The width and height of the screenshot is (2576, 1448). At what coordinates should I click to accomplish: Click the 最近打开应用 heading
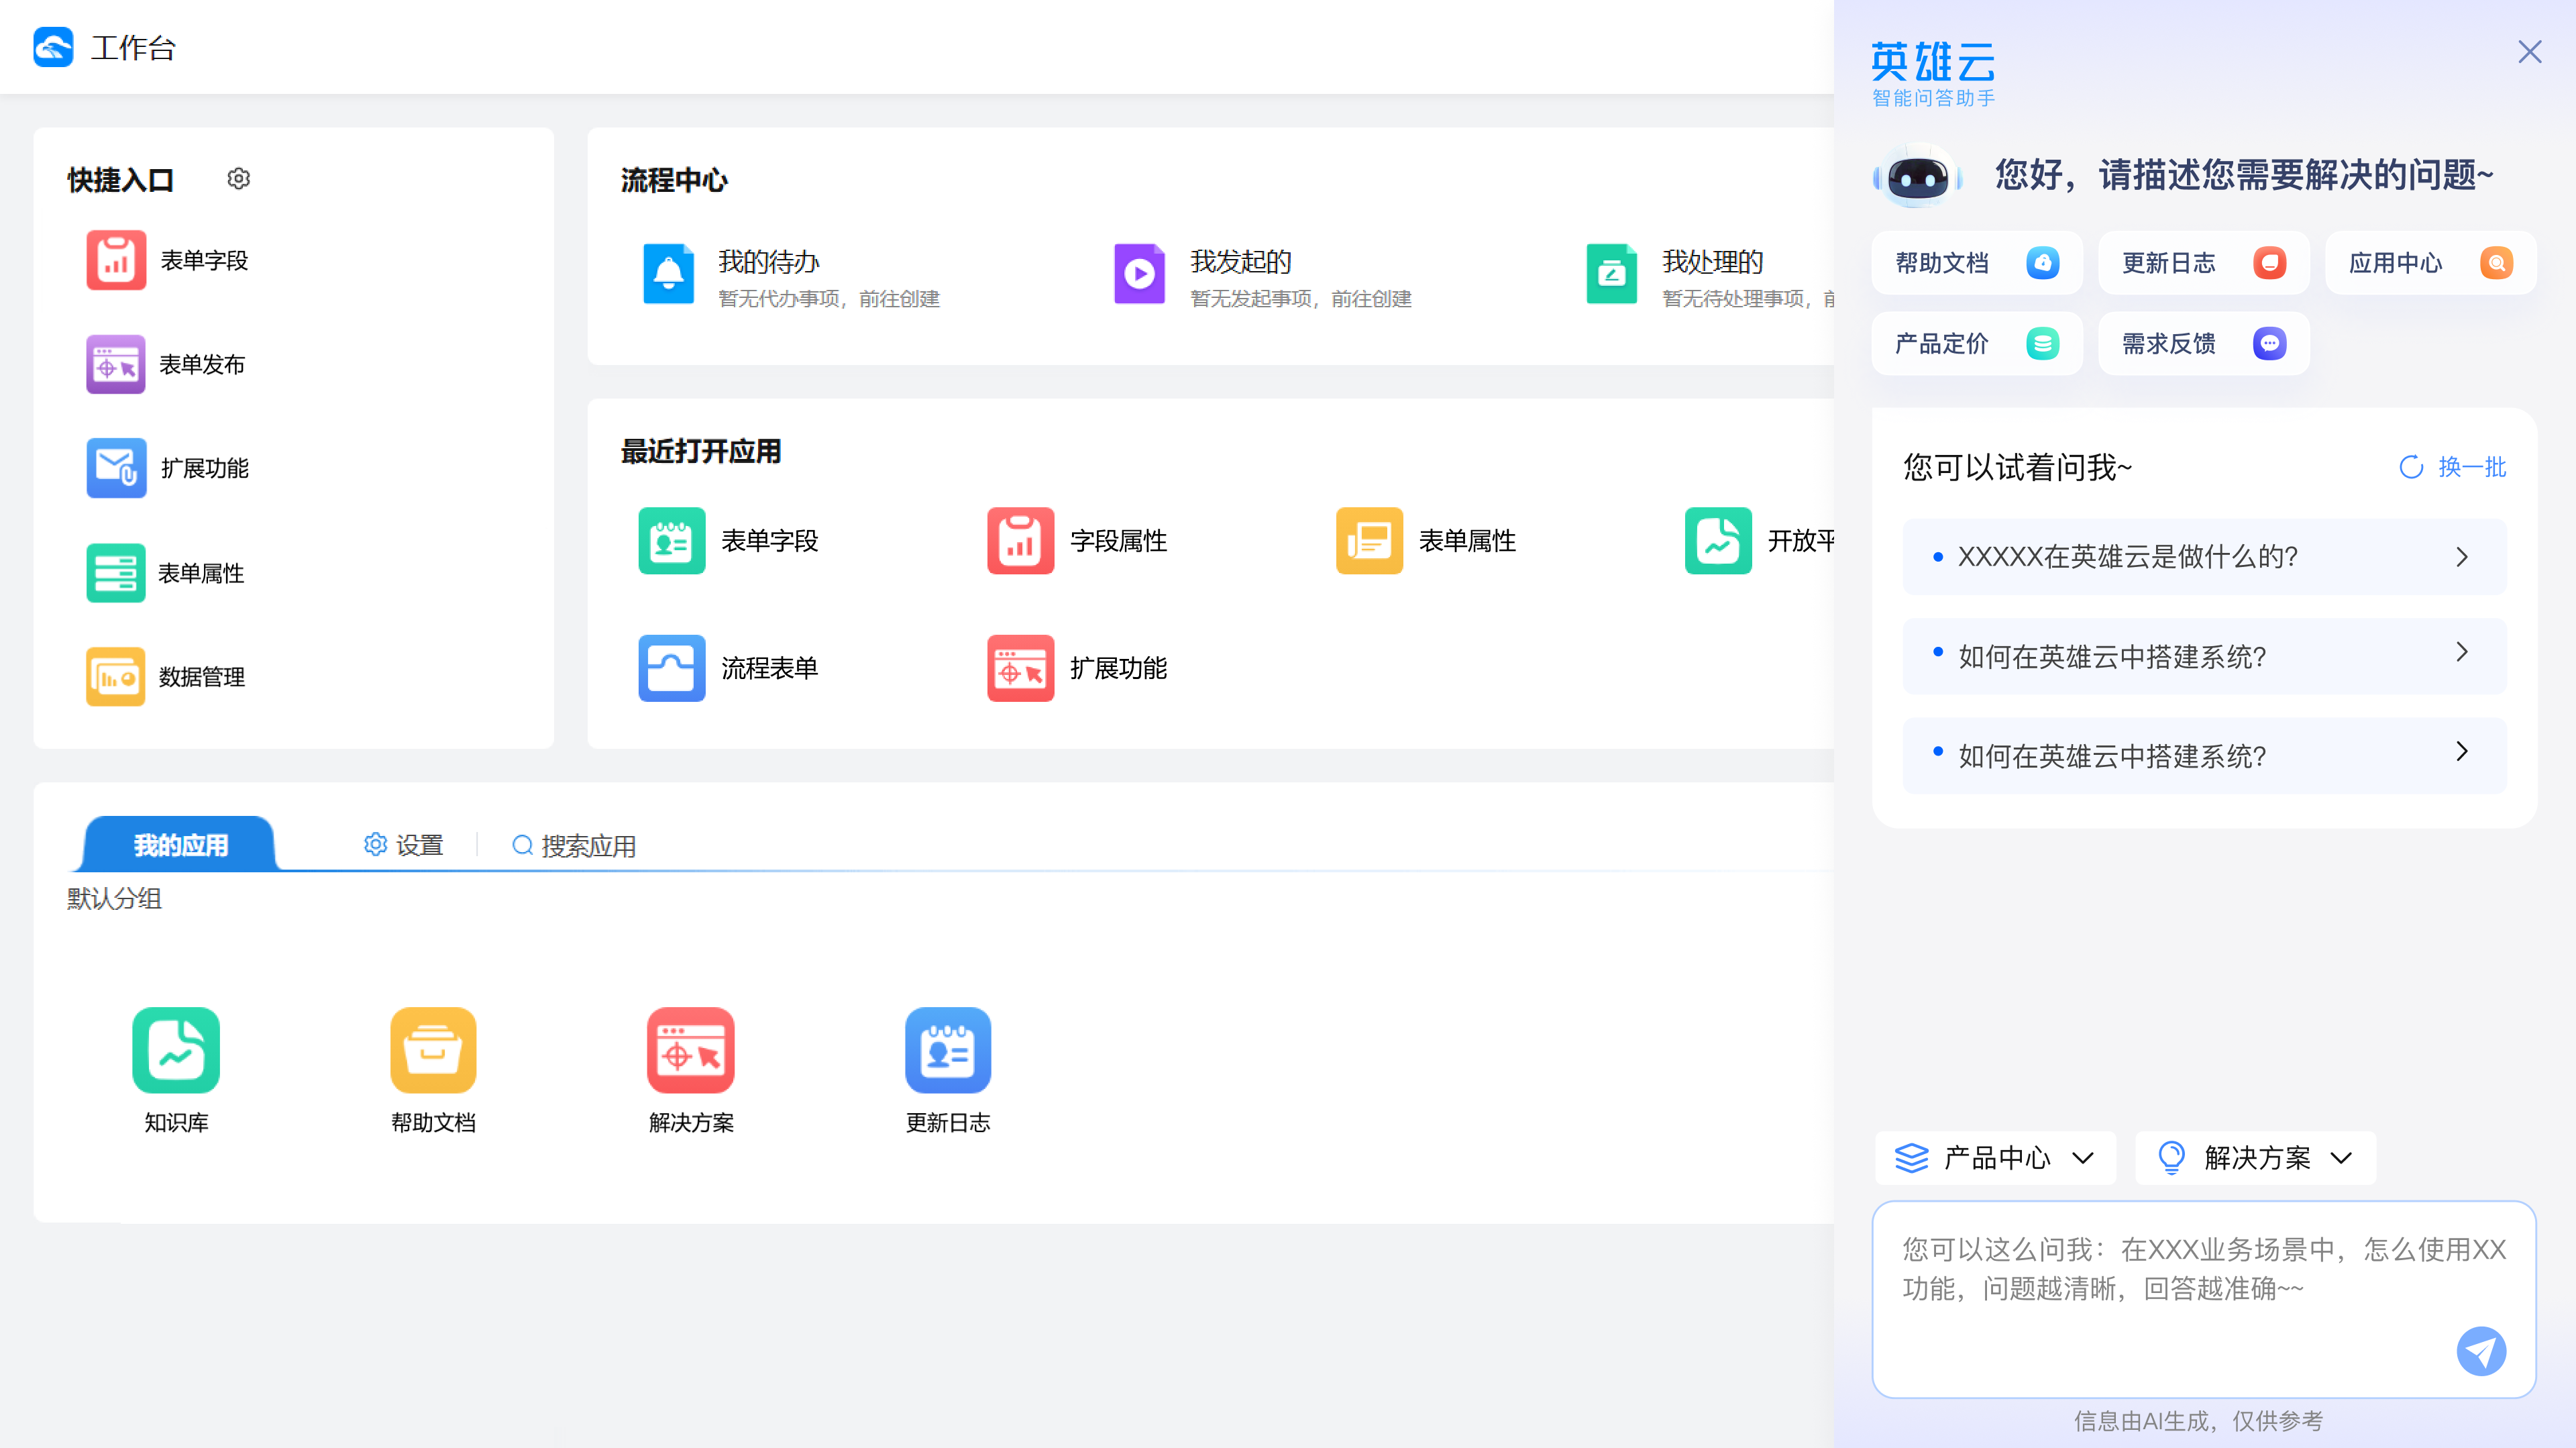click(x=701, y=451)
